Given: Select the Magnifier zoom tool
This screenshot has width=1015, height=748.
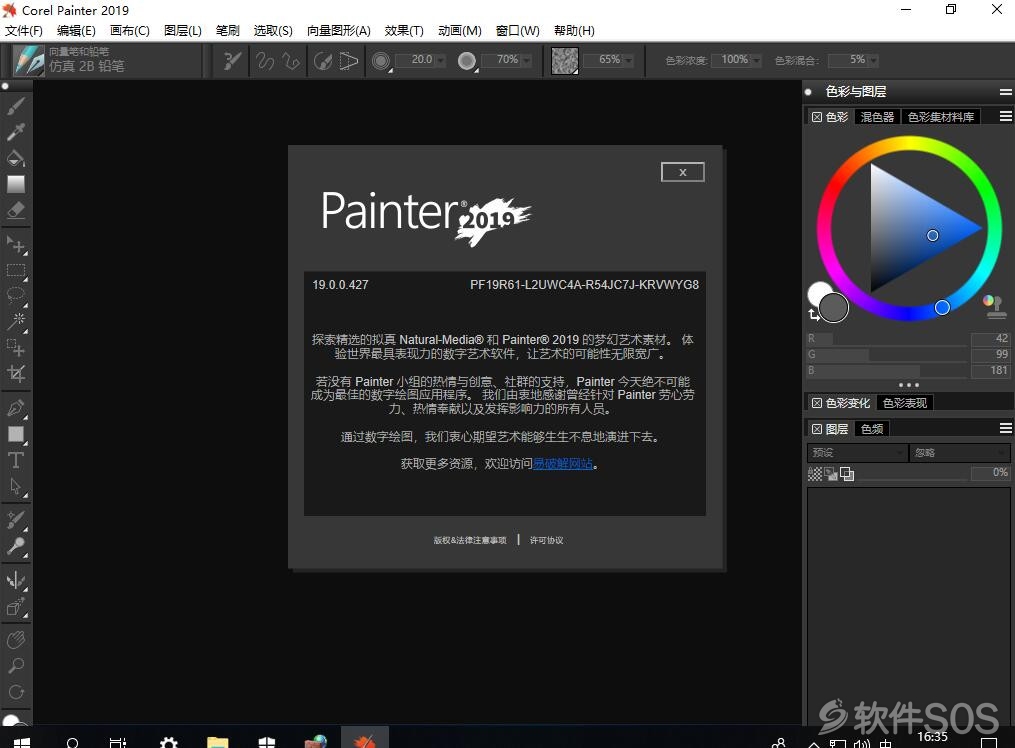Looking at the screenshot, I should pos(16,666).
